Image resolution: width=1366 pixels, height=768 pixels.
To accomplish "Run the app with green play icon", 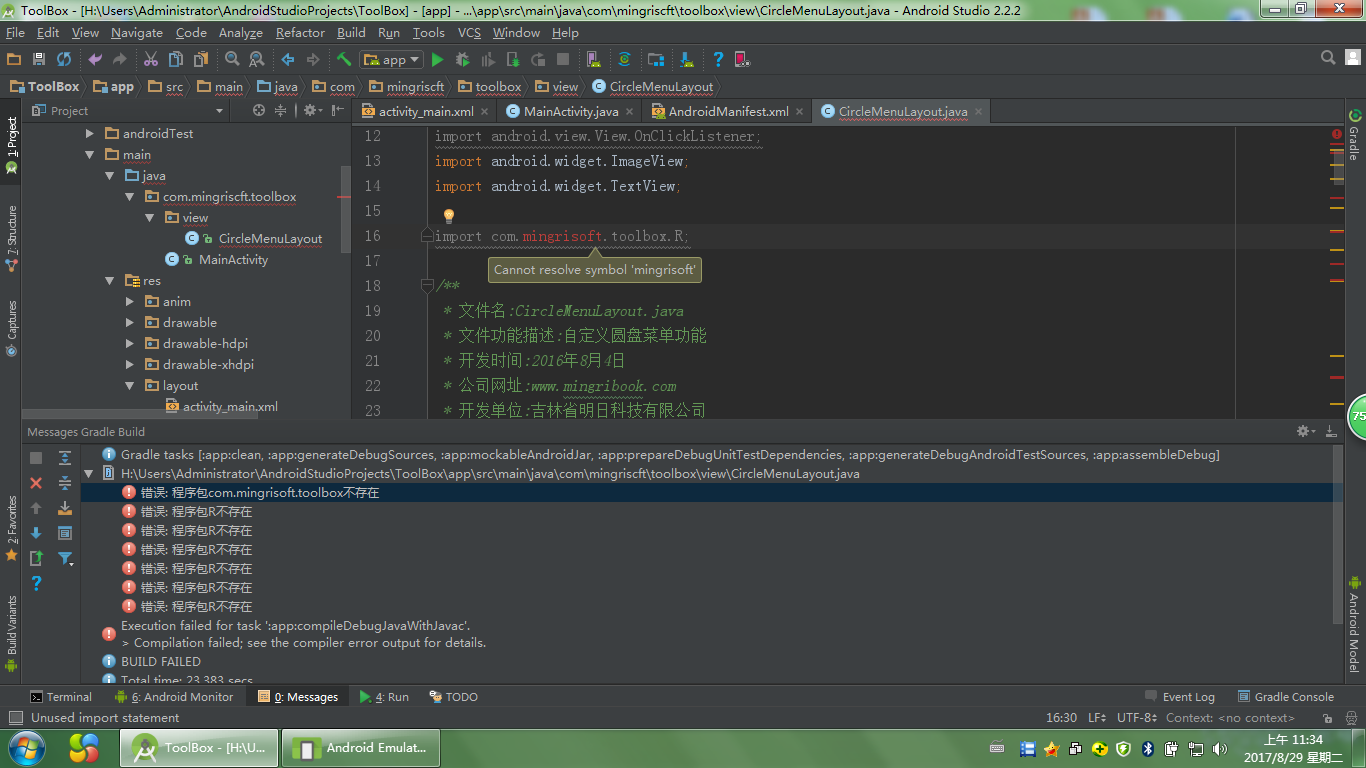I will tap(437, 60).
